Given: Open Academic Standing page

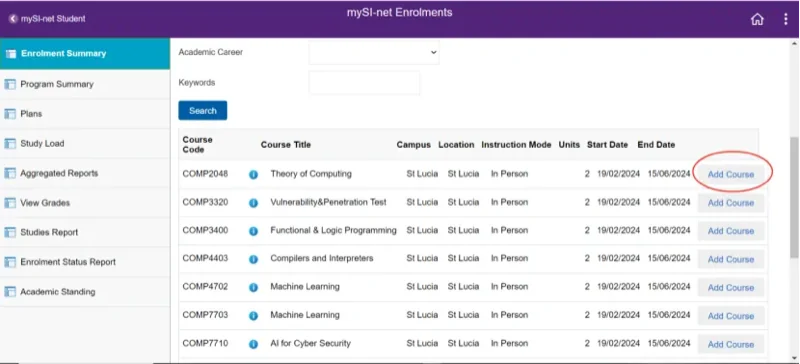Looking at the screenshot, I should click(85, 292).
